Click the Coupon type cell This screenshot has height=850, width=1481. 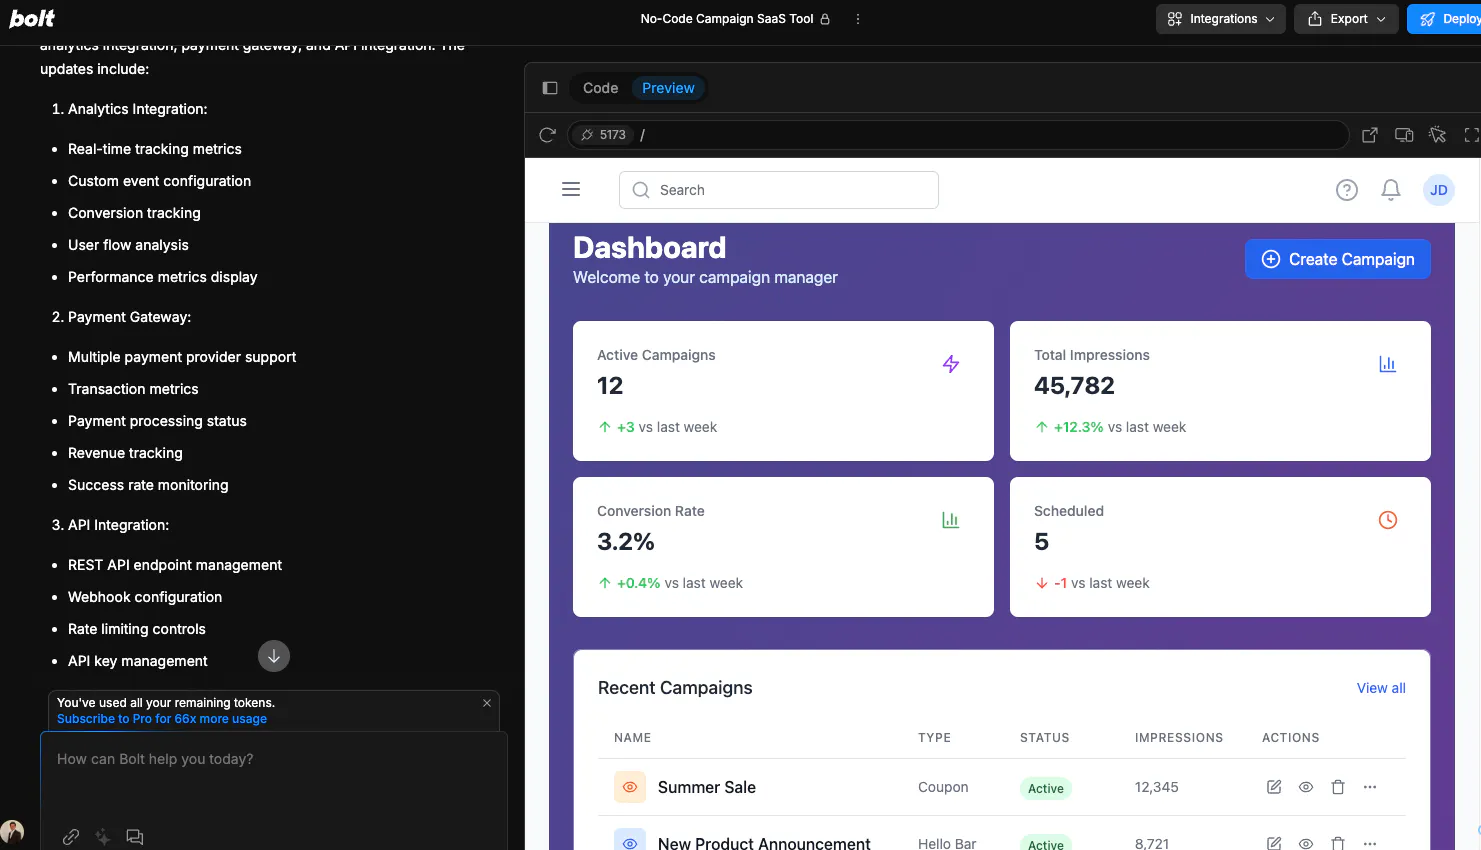pyautogui.click(x=943, y=787)
